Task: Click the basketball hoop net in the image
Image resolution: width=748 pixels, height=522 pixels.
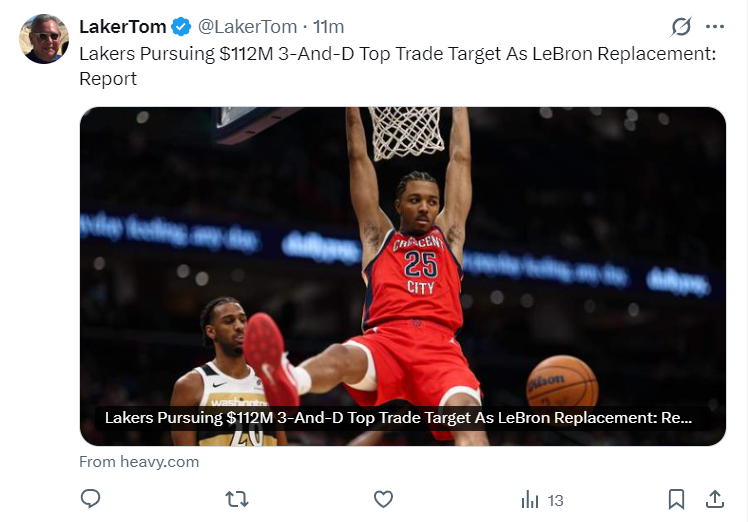Action: tap(406, 130)
